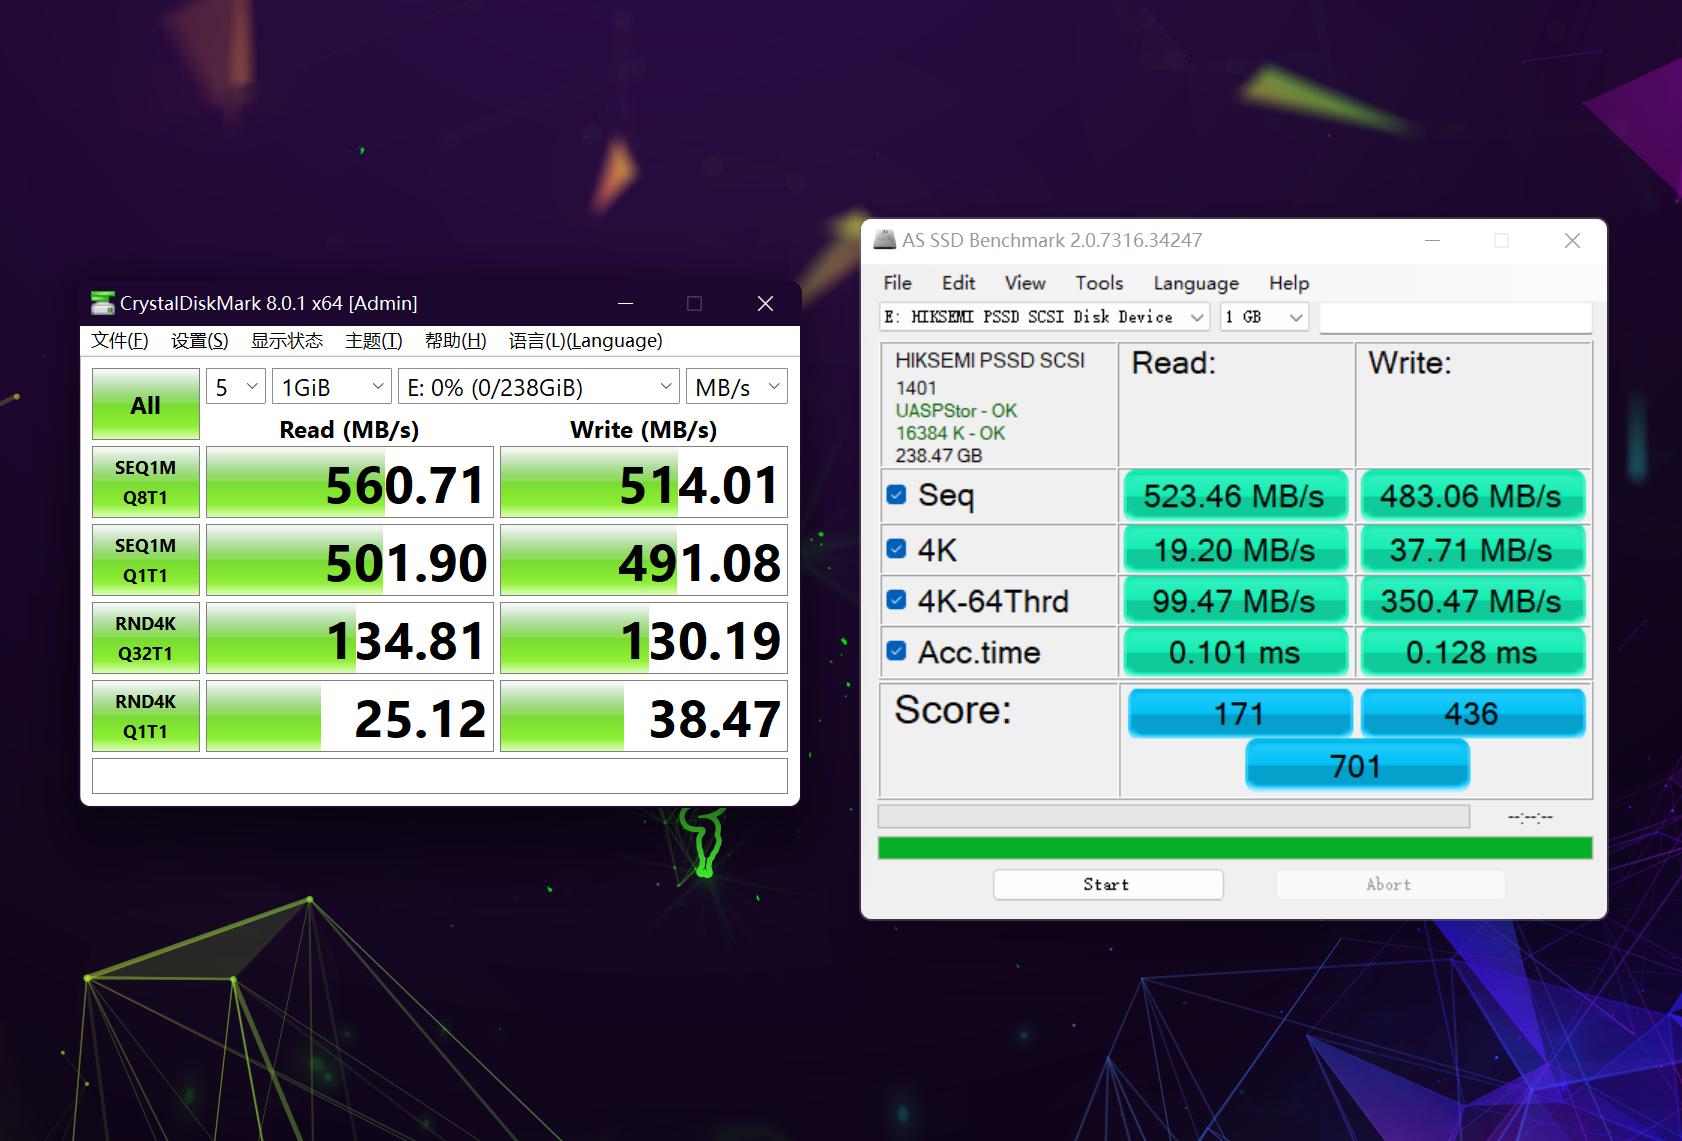Toggle the Acc.time checkbox

click(x=897, y=652)
